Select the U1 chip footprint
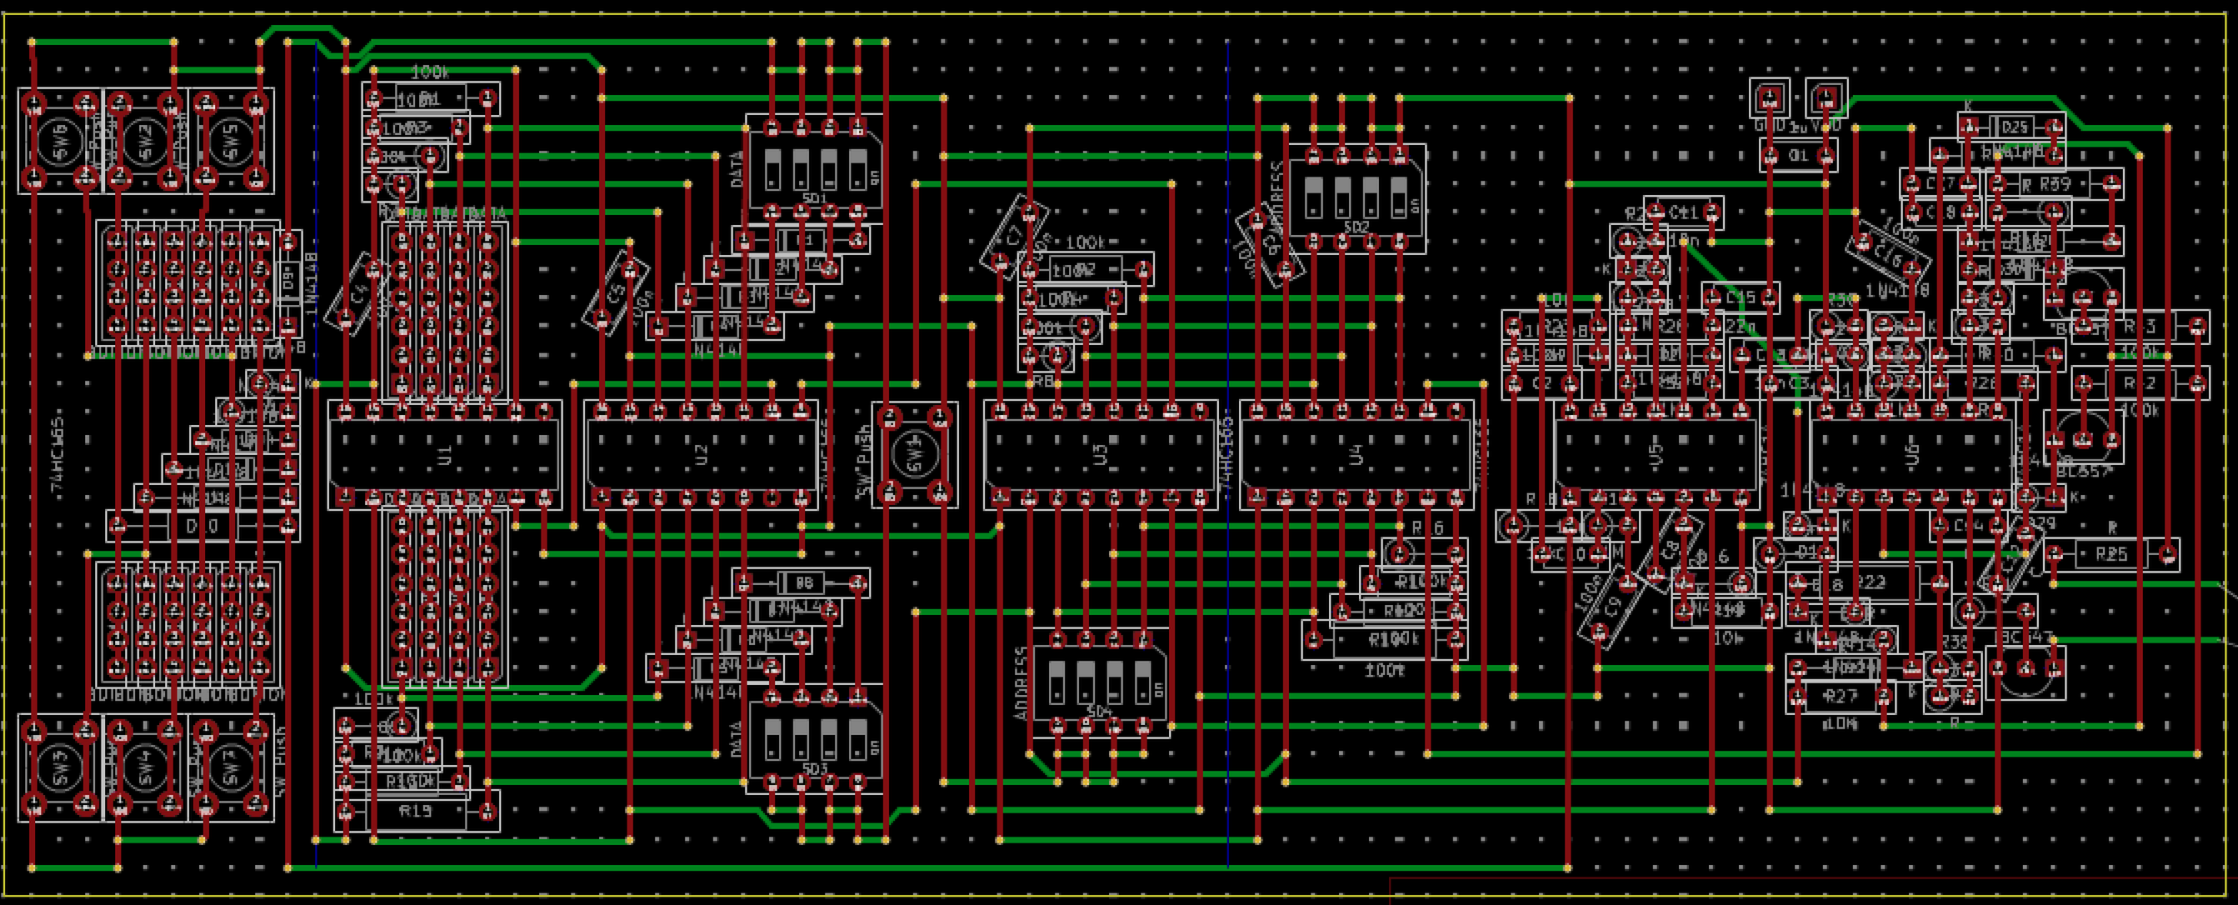 point(444,455)
